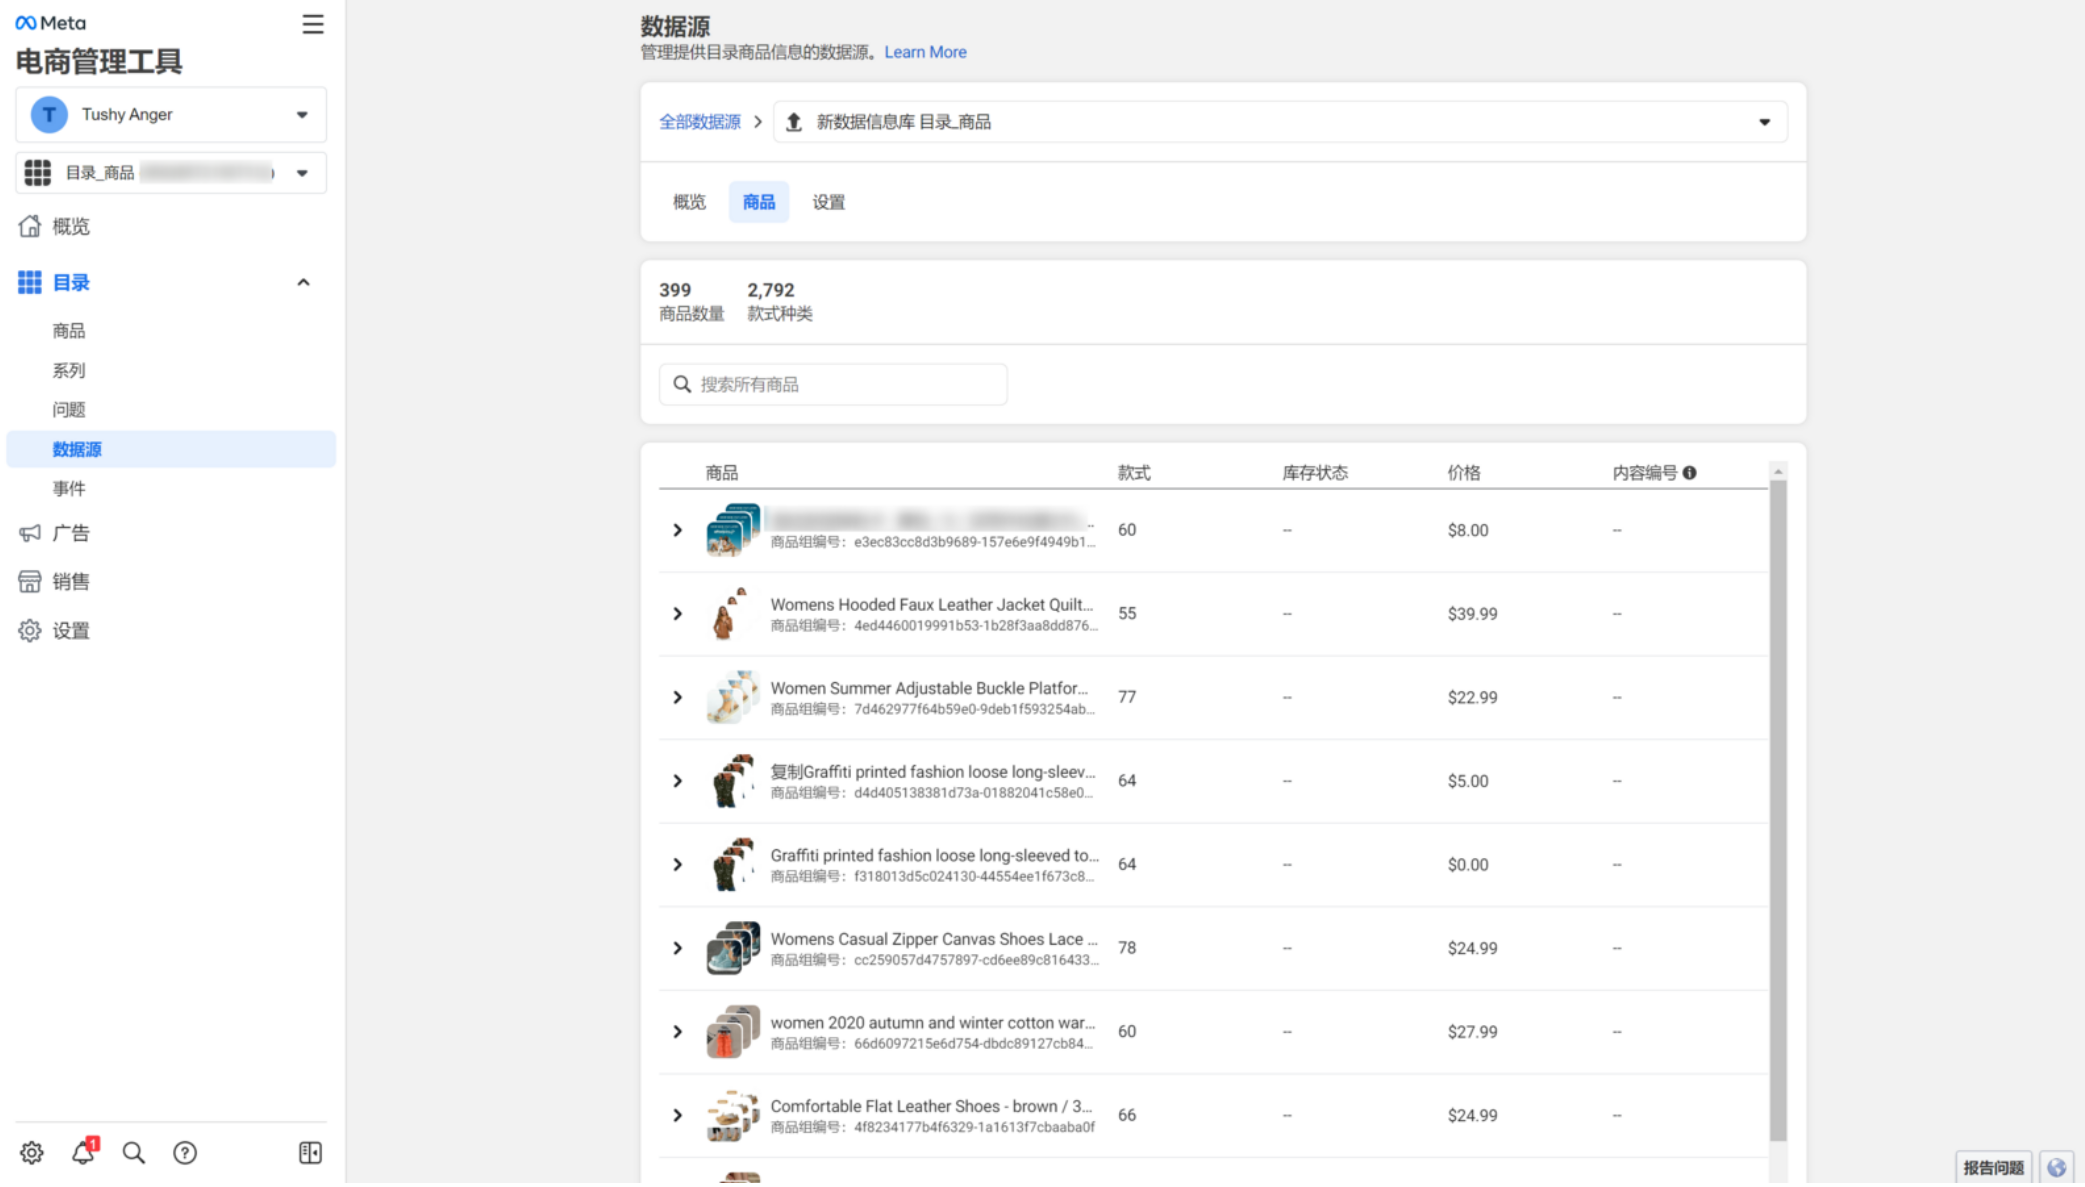The image size is (2085, 1187).
Task: Click the search magnifier in sidebar footer
Action: [133, 1152]
